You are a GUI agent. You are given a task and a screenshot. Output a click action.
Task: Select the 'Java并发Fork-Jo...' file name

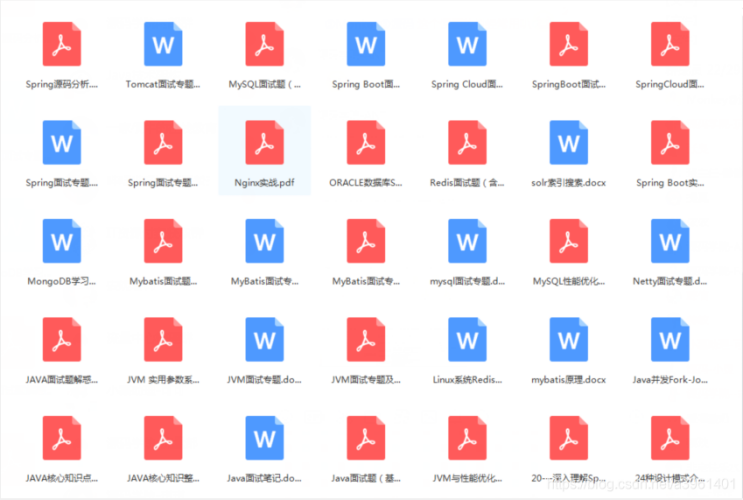point(670,380)
